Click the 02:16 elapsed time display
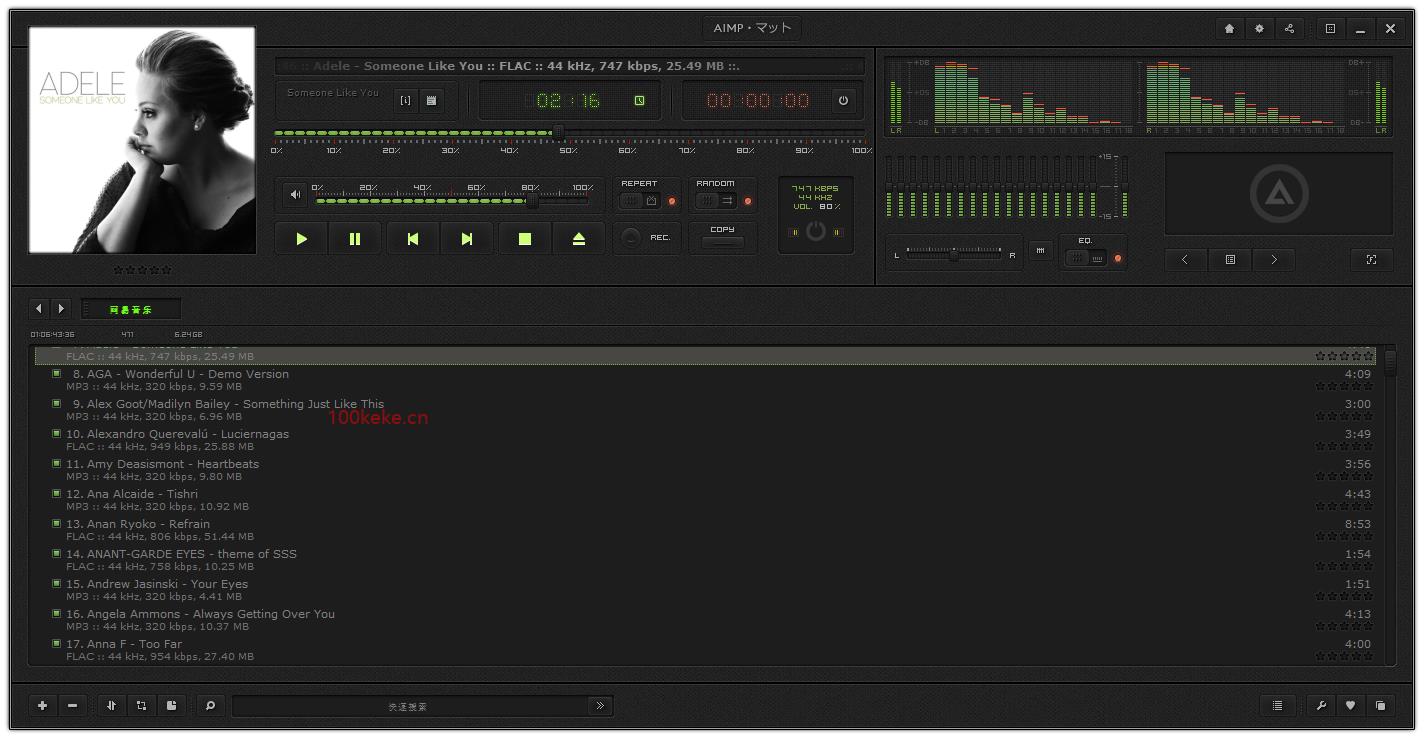The height and width of the screenshot is (739, 1425). (568, 100)
